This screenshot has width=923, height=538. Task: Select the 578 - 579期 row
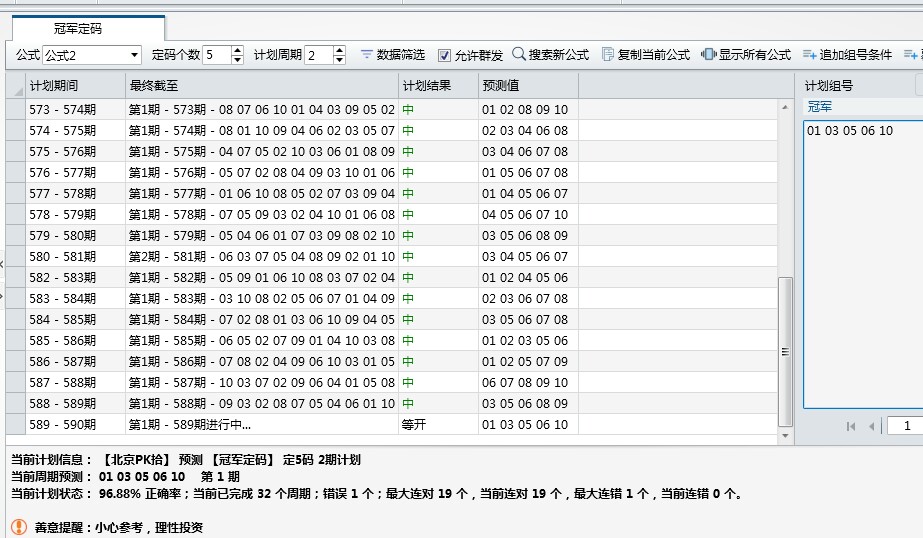(x=391, y=214)
